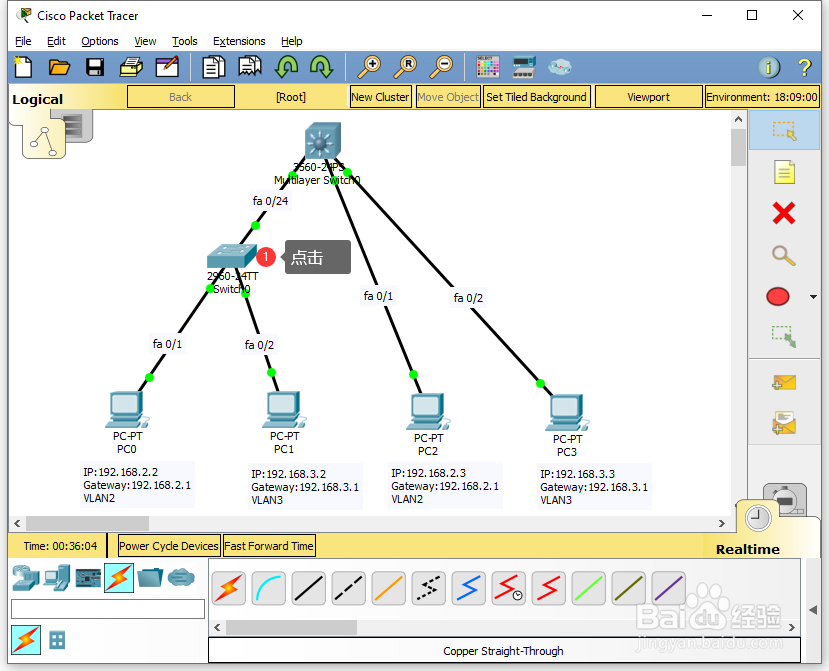The width and height of the screenshot is (829, 671).
Task: Choose the red X Delete tool
Action: pyautogui.click(x=784, y=214)
